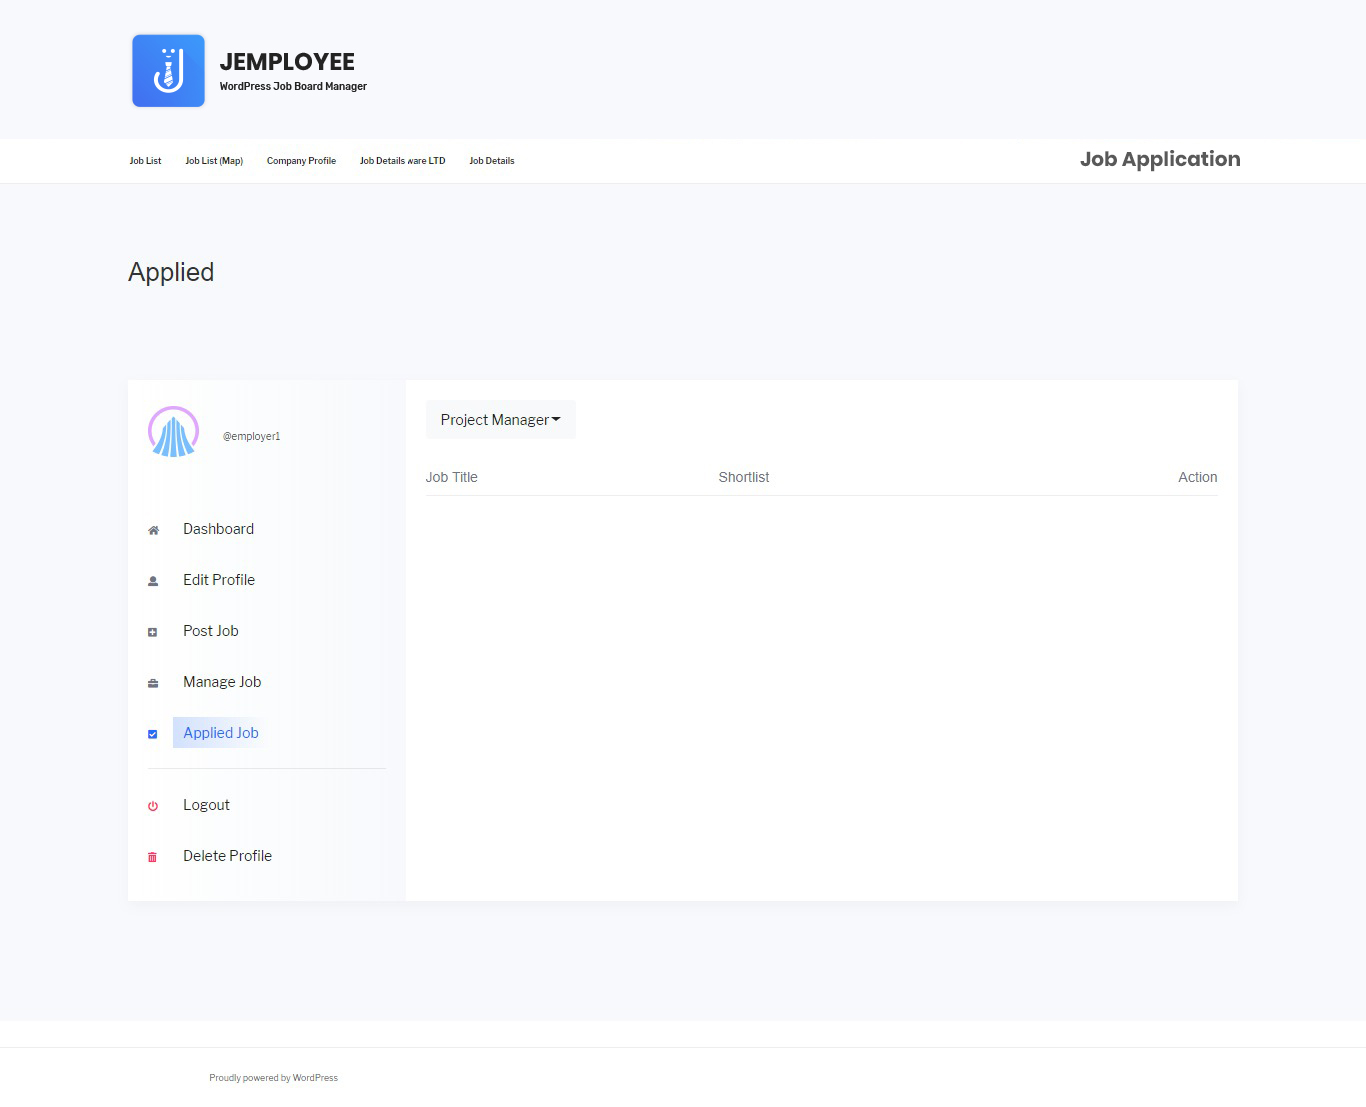Click Delete Profile link
The width and height of the screenshot is (1366, 1107).
pos(227,856)
